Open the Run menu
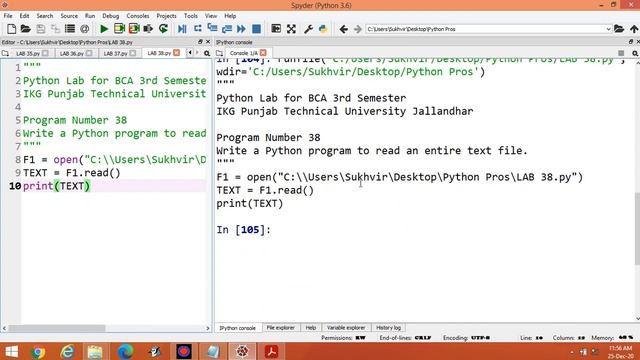 click(90, 16)
